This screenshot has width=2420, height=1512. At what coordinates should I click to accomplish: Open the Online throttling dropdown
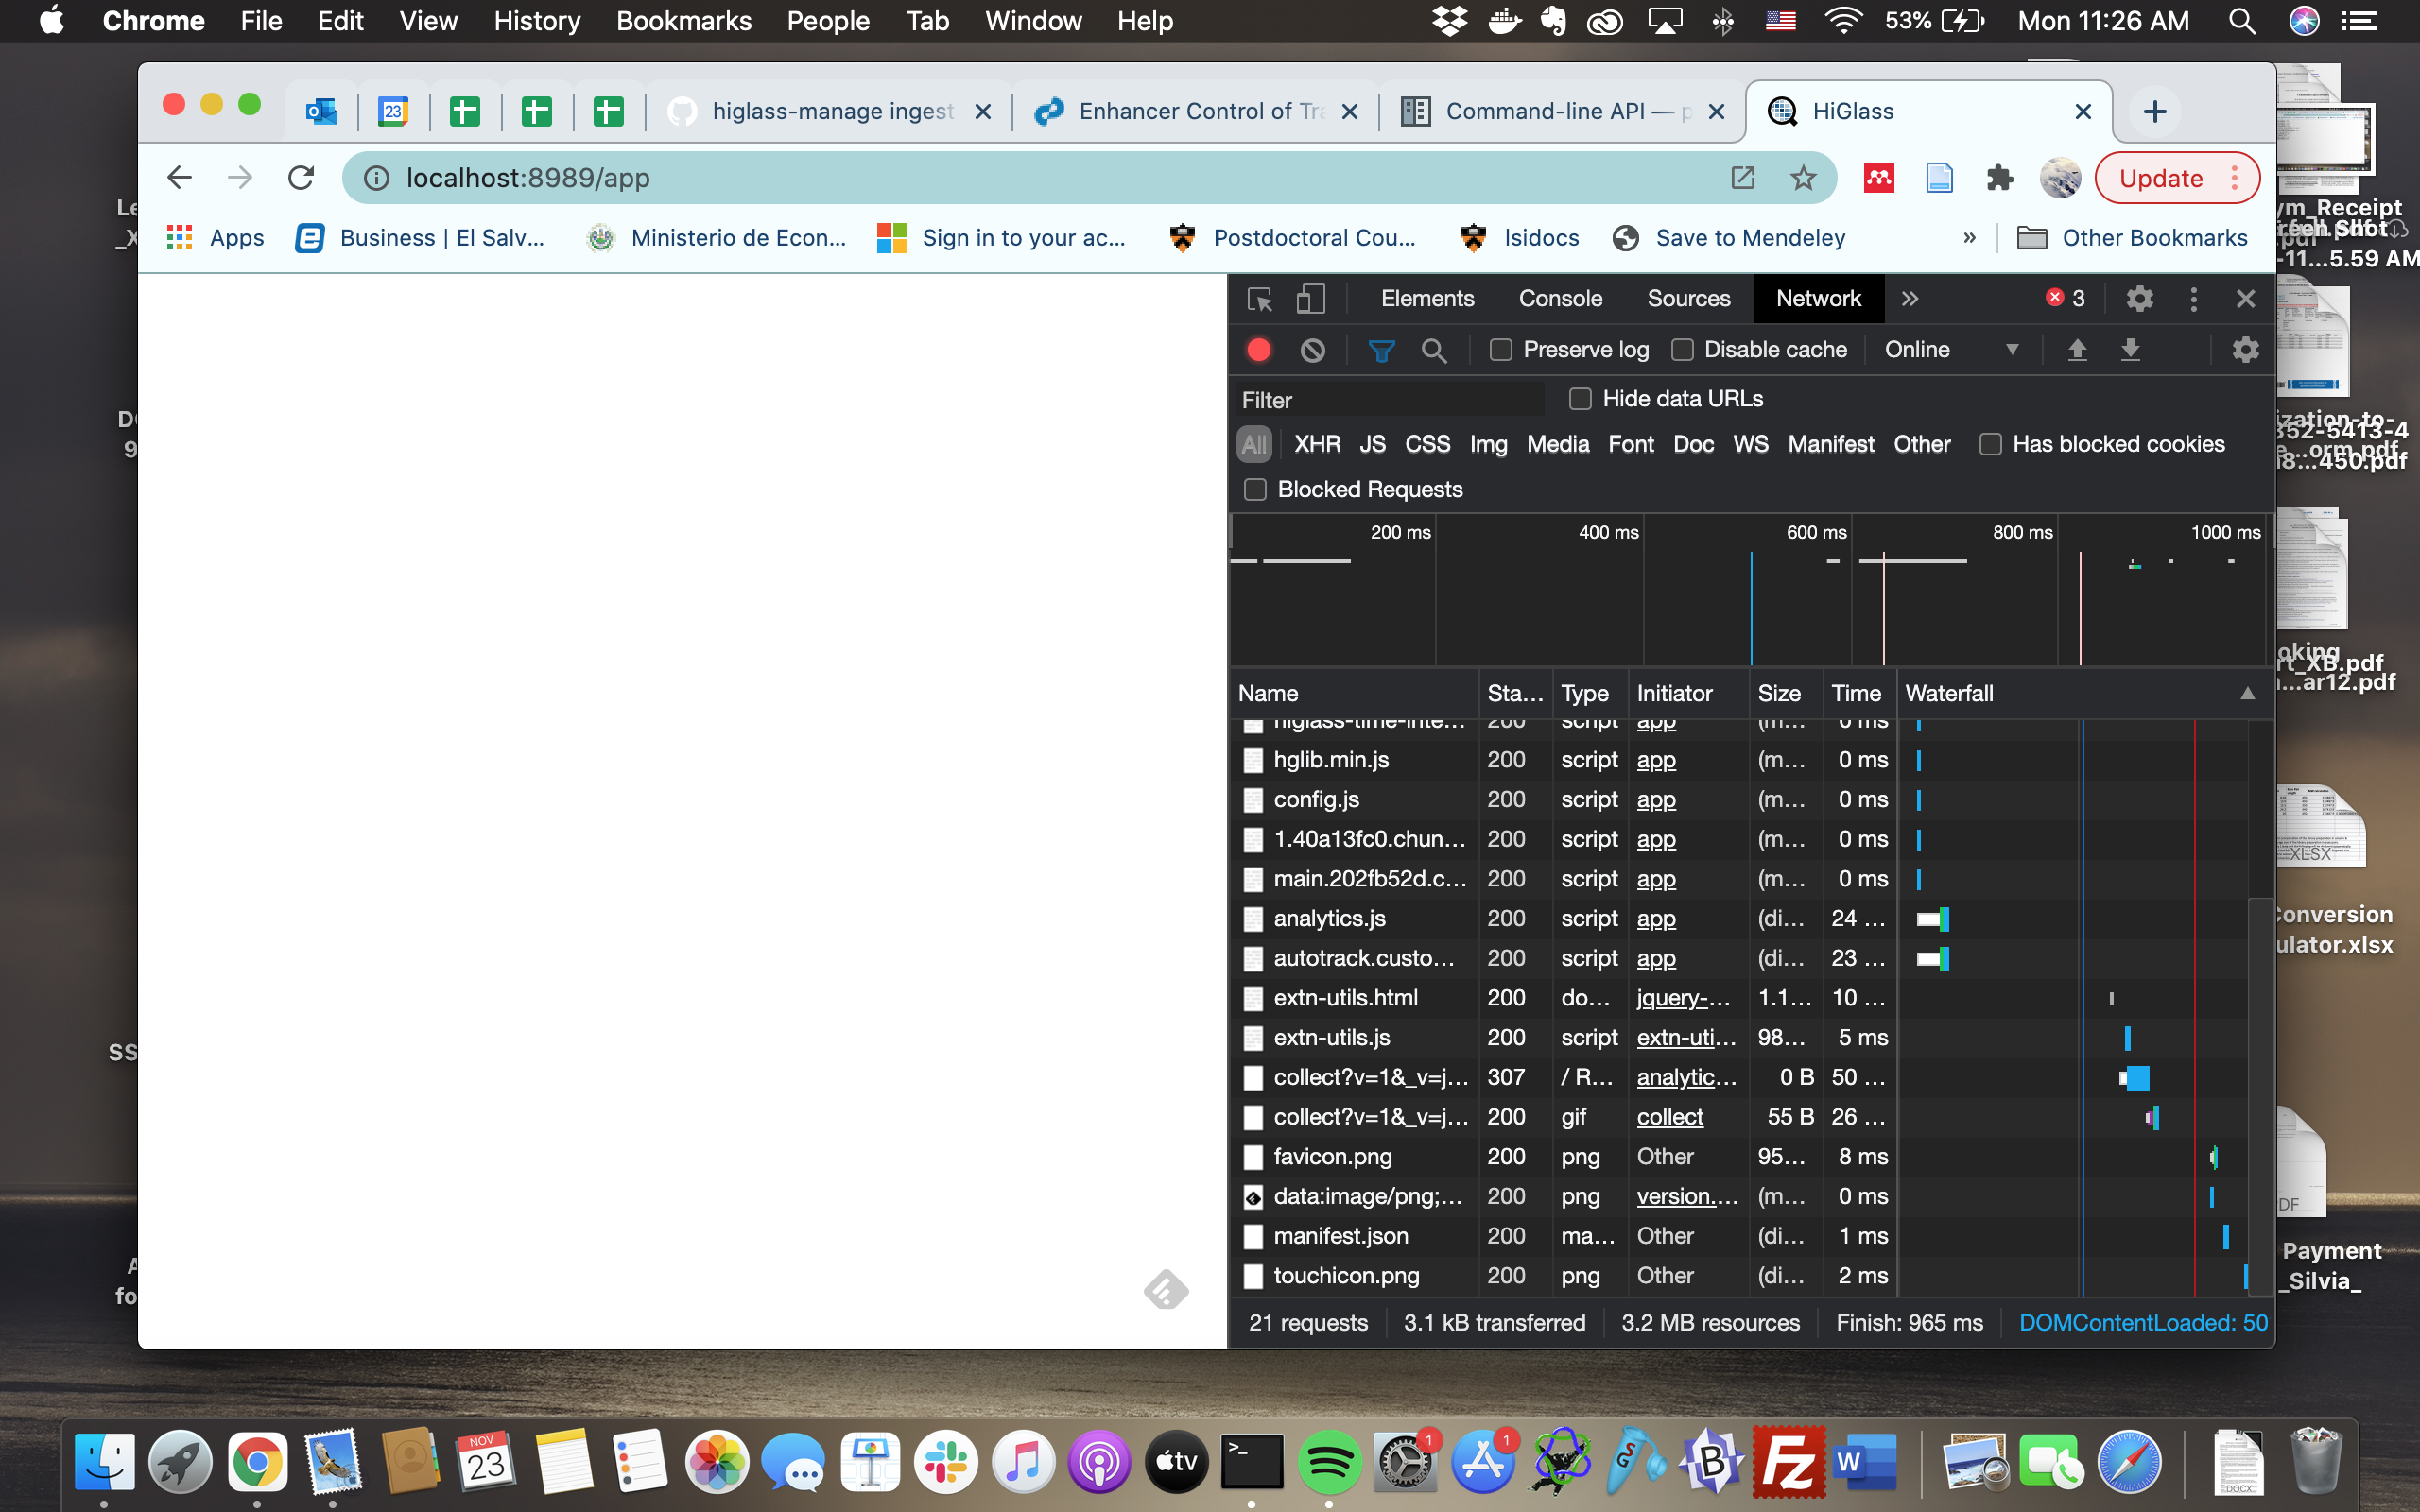click(x=1950, y=349)
